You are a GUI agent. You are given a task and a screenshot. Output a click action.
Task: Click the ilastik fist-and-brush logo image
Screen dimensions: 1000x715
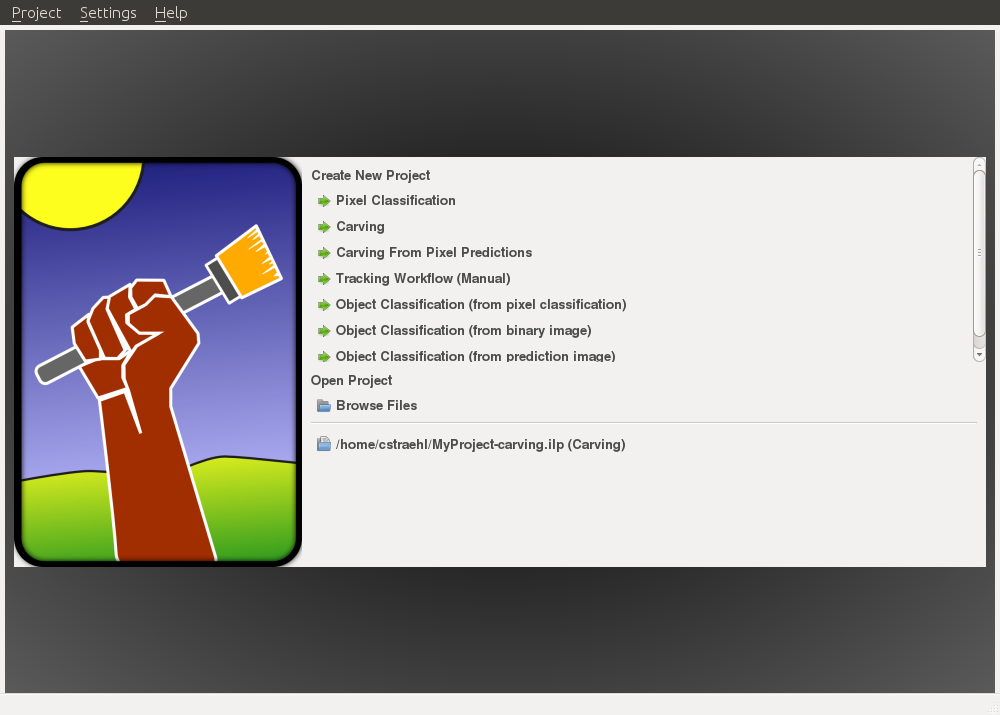coord(158,362)
